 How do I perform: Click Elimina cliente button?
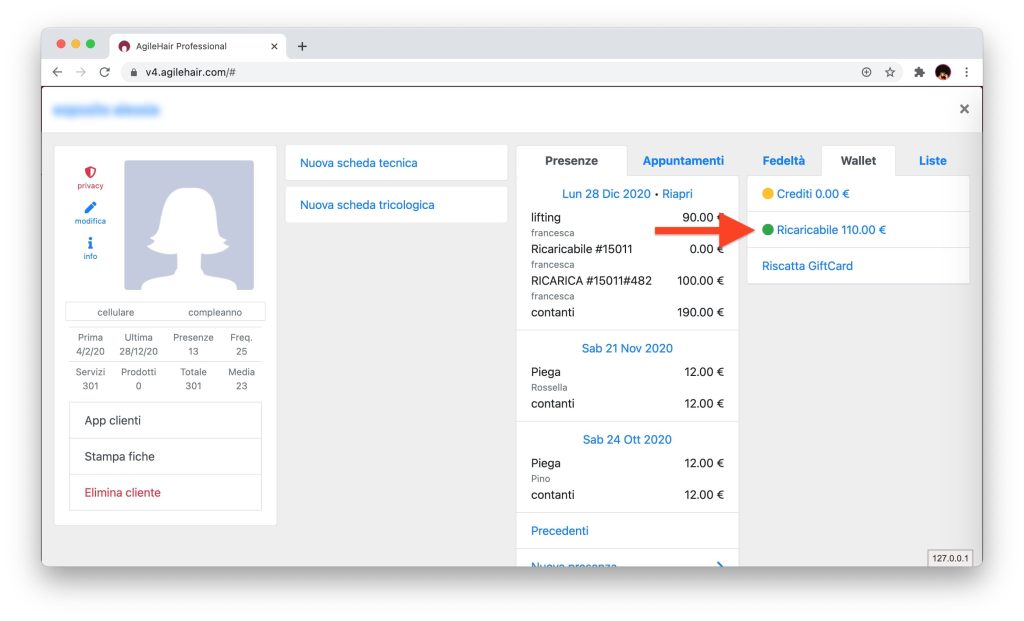tap(123, 493)
